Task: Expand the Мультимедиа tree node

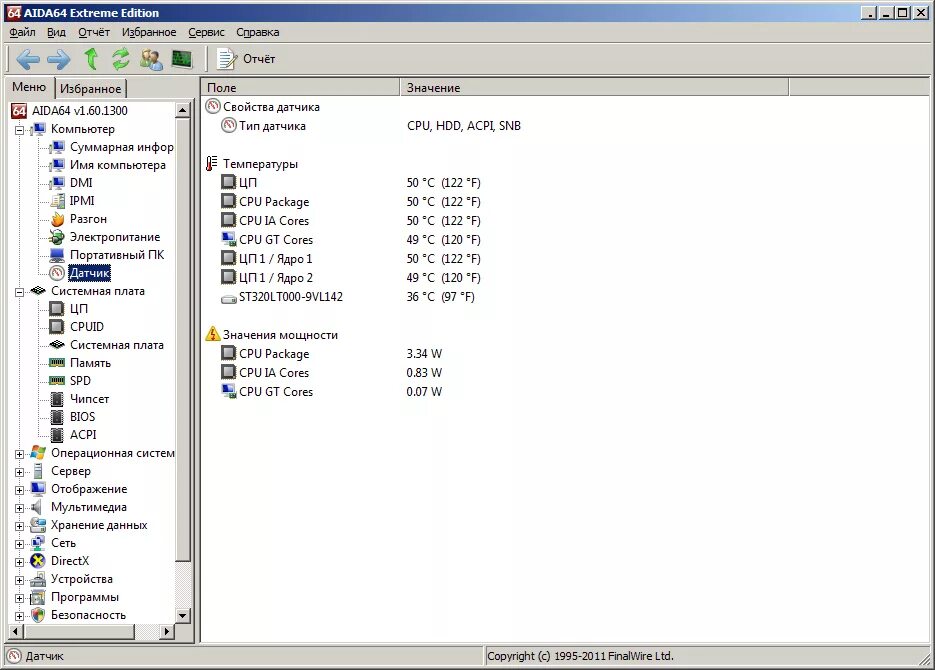Action: click(x=20, y=508)
